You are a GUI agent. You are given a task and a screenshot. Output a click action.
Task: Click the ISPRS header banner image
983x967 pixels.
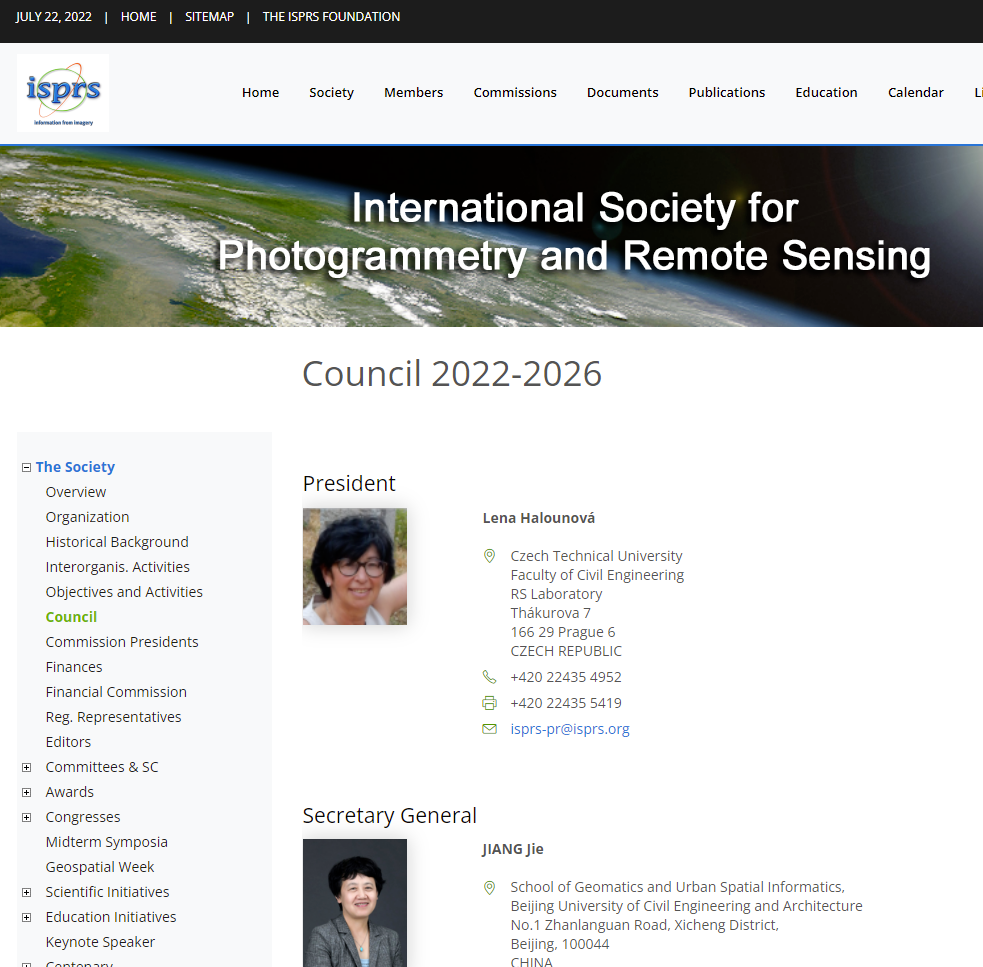click(492, 236)
